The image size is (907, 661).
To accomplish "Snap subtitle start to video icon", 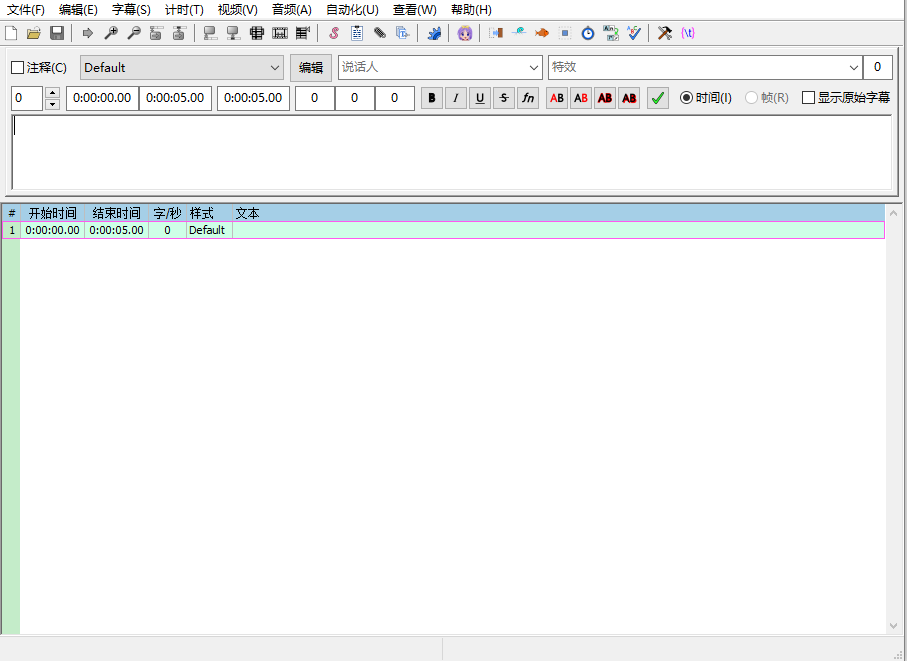I will tap(211, 33).
